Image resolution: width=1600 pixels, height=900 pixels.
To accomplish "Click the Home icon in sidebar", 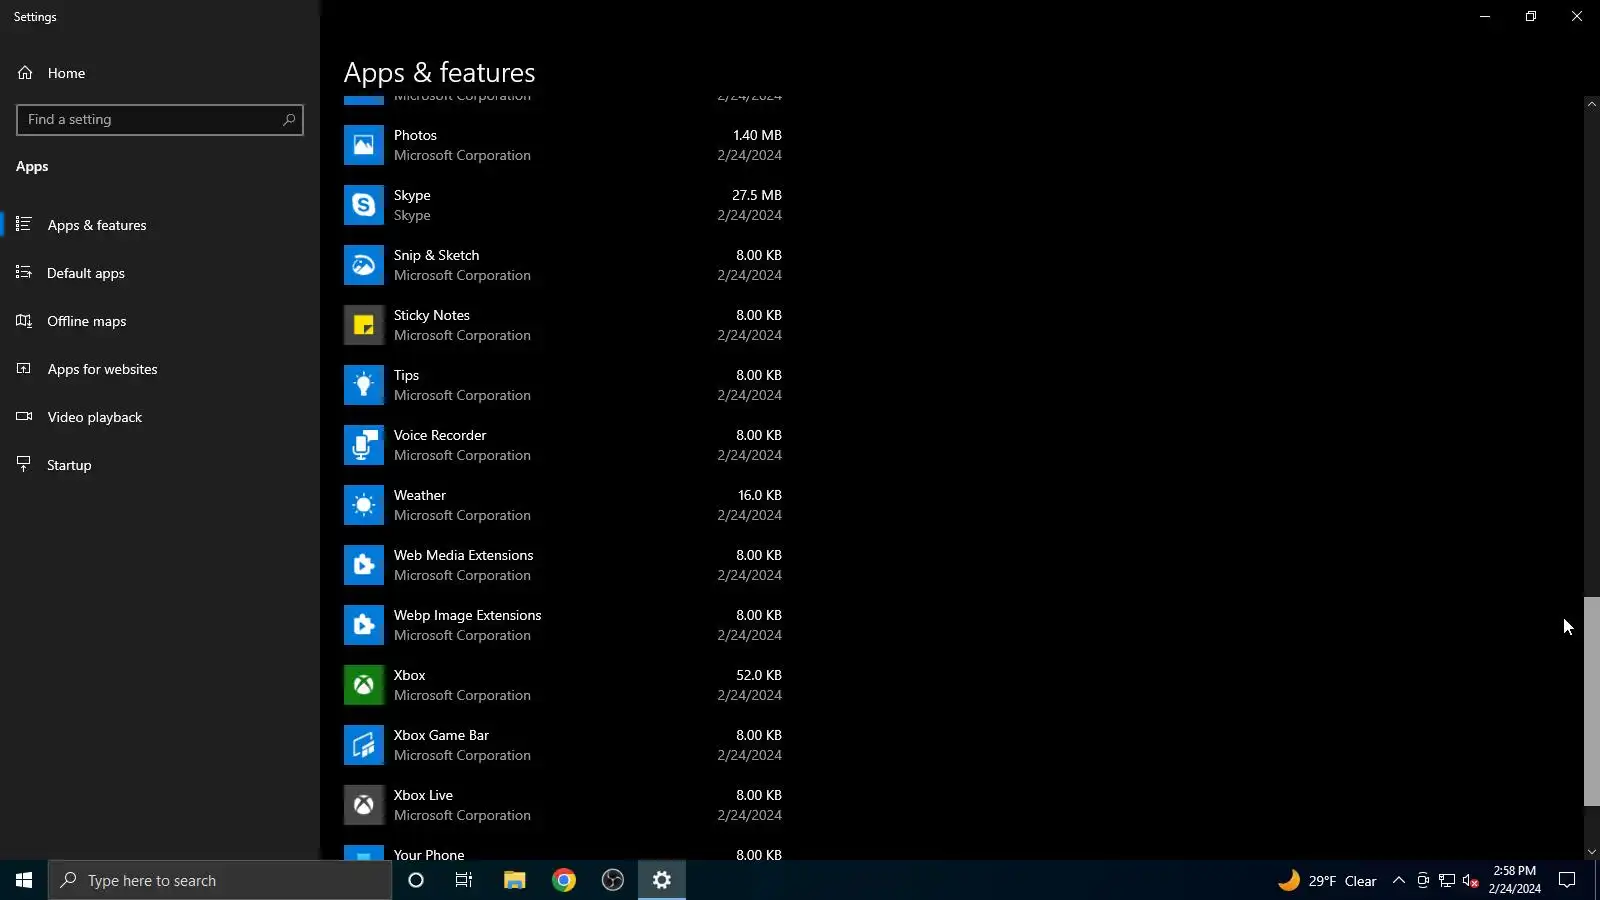I will point(25,73).
